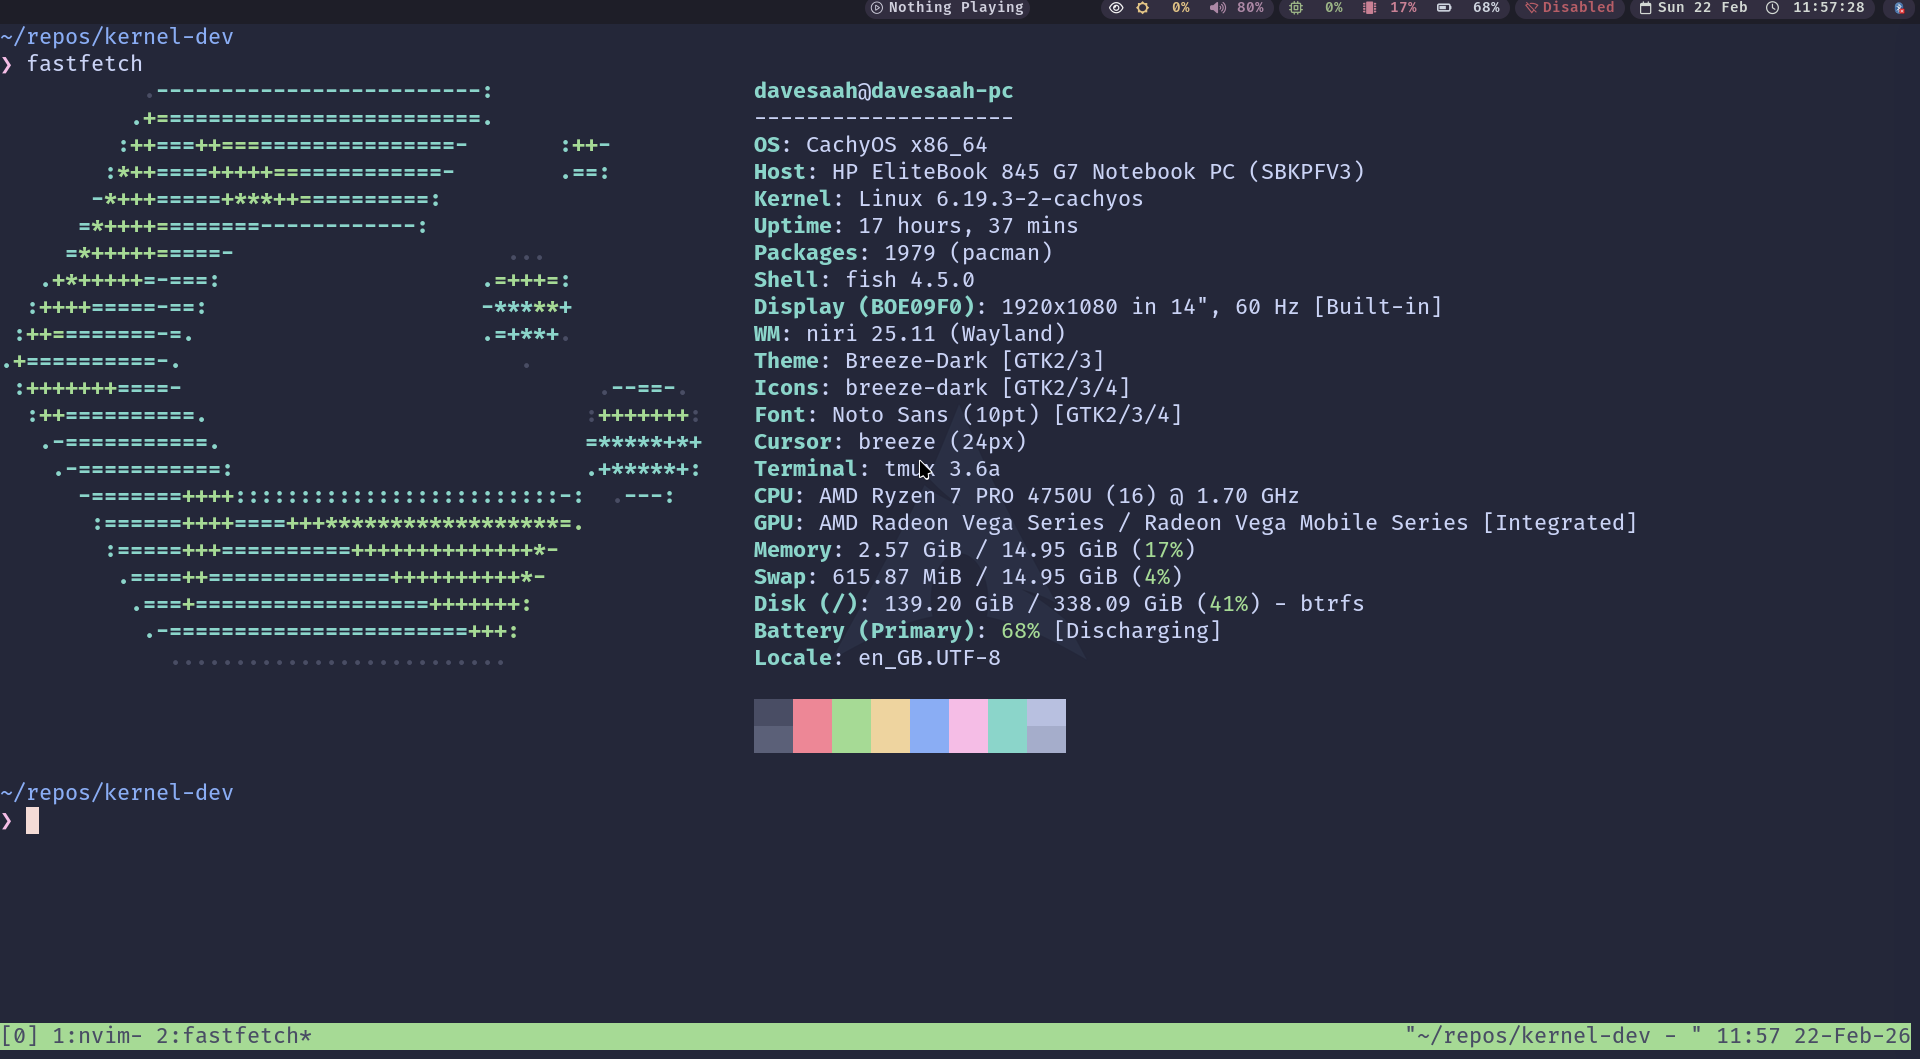Click the battery icon showing 68%
Image resolution: width=1920 pixels, height=1059 pixels.
tap(1443, 9)
